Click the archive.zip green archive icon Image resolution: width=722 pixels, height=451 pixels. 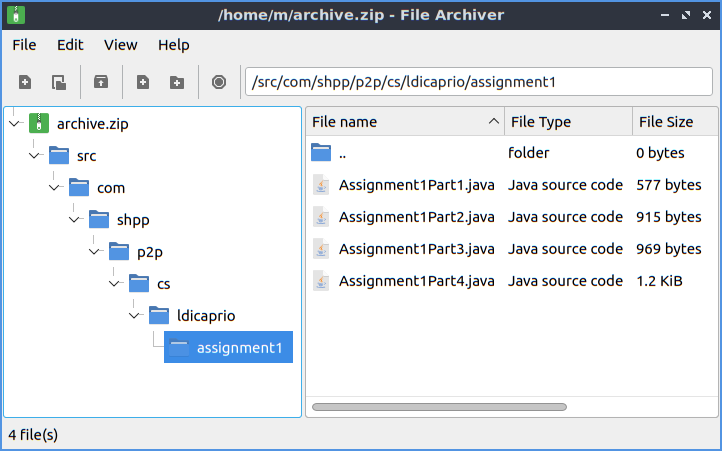tap(39, 123)
